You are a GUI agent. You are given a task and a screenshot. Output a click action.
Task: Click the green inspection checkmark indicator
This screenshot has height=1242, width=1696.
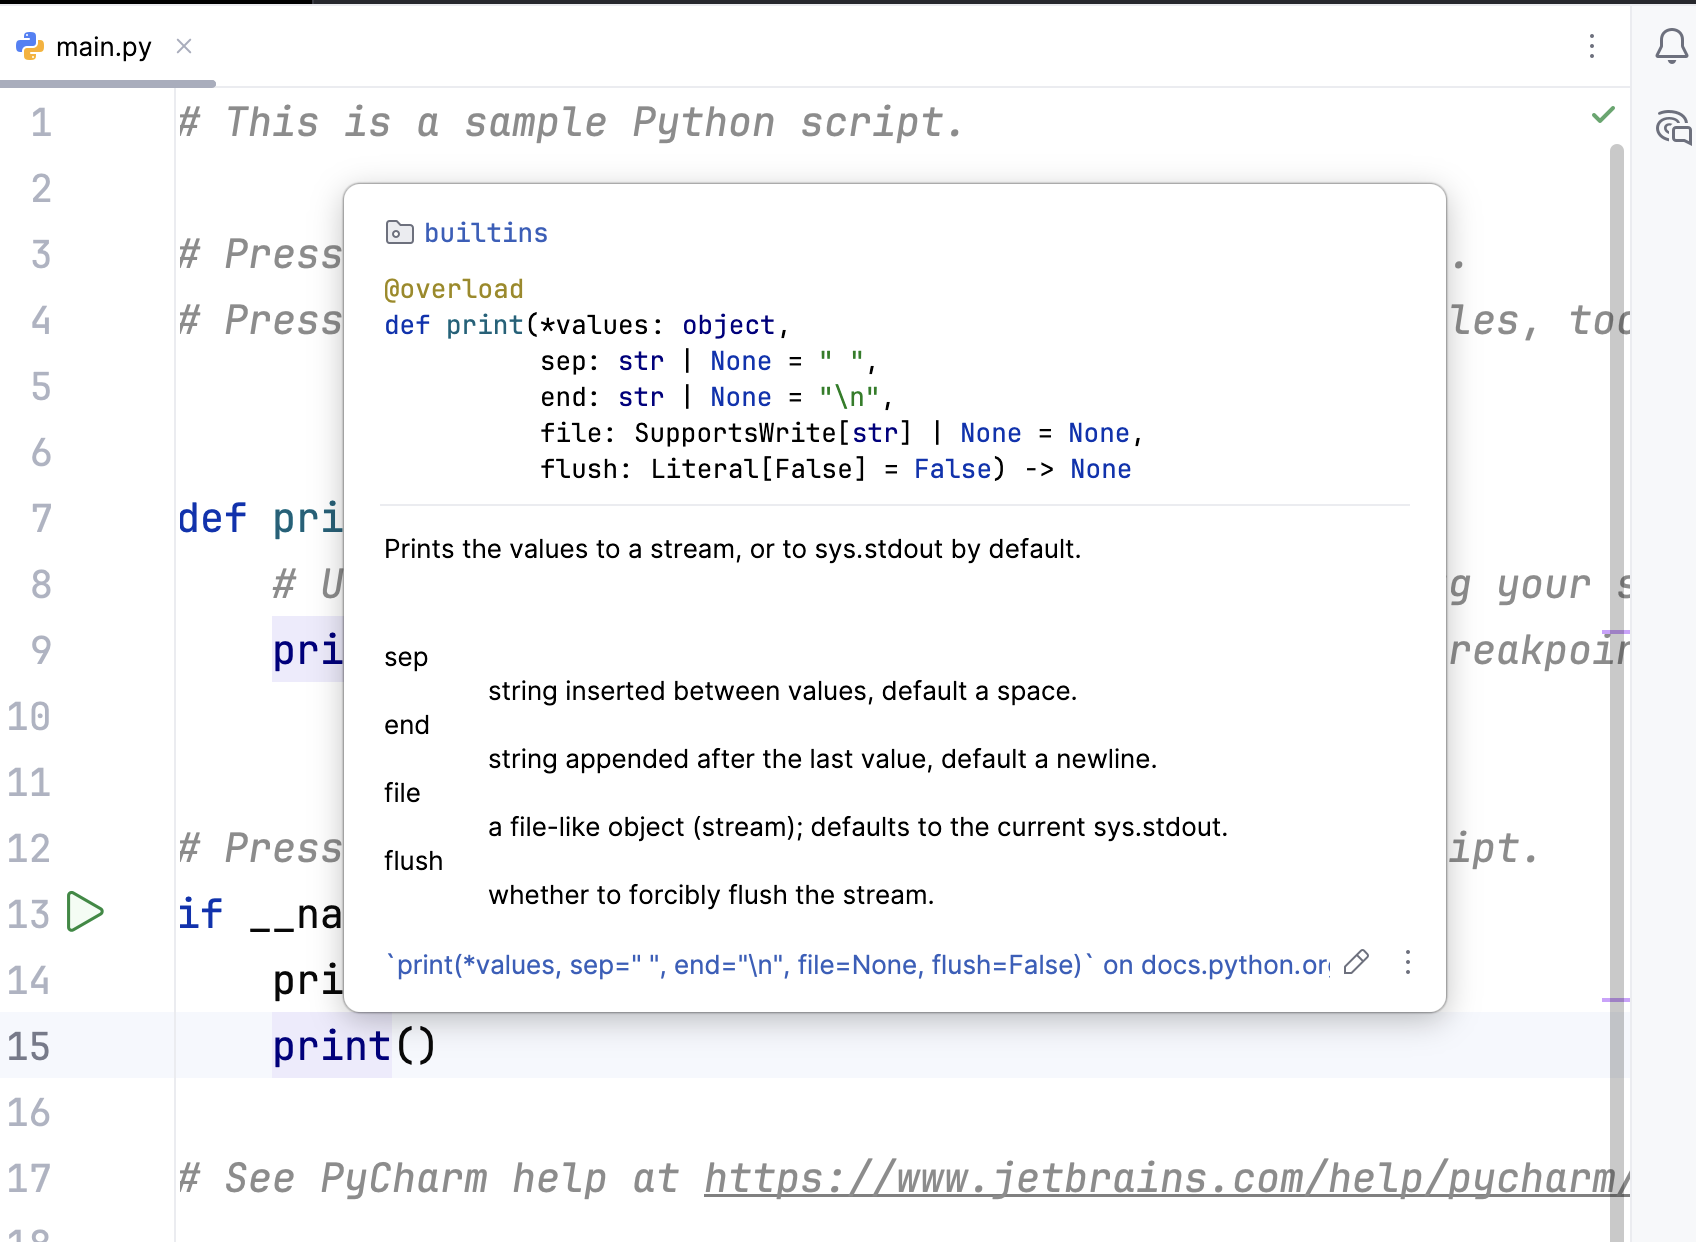coord(1603,115)
